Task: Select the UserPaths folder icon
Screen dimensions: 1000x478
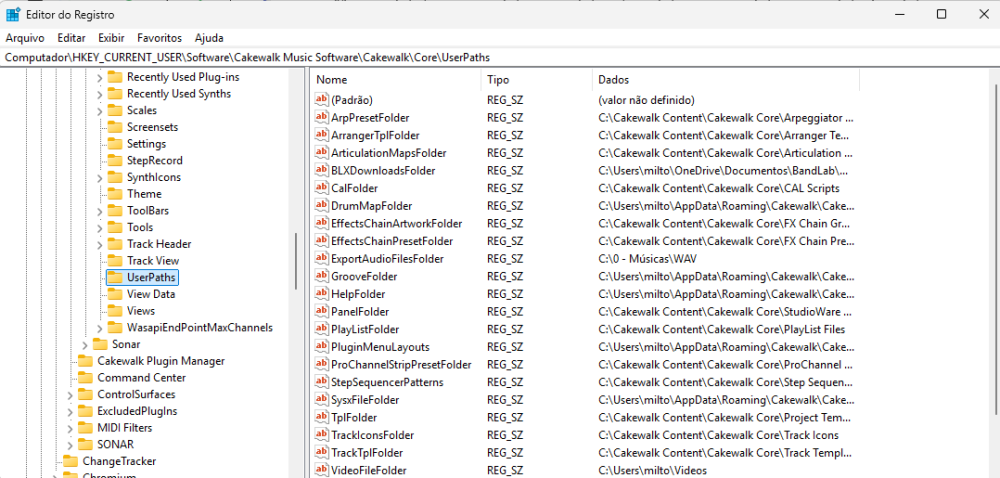Action: click(x=115, y=277)
